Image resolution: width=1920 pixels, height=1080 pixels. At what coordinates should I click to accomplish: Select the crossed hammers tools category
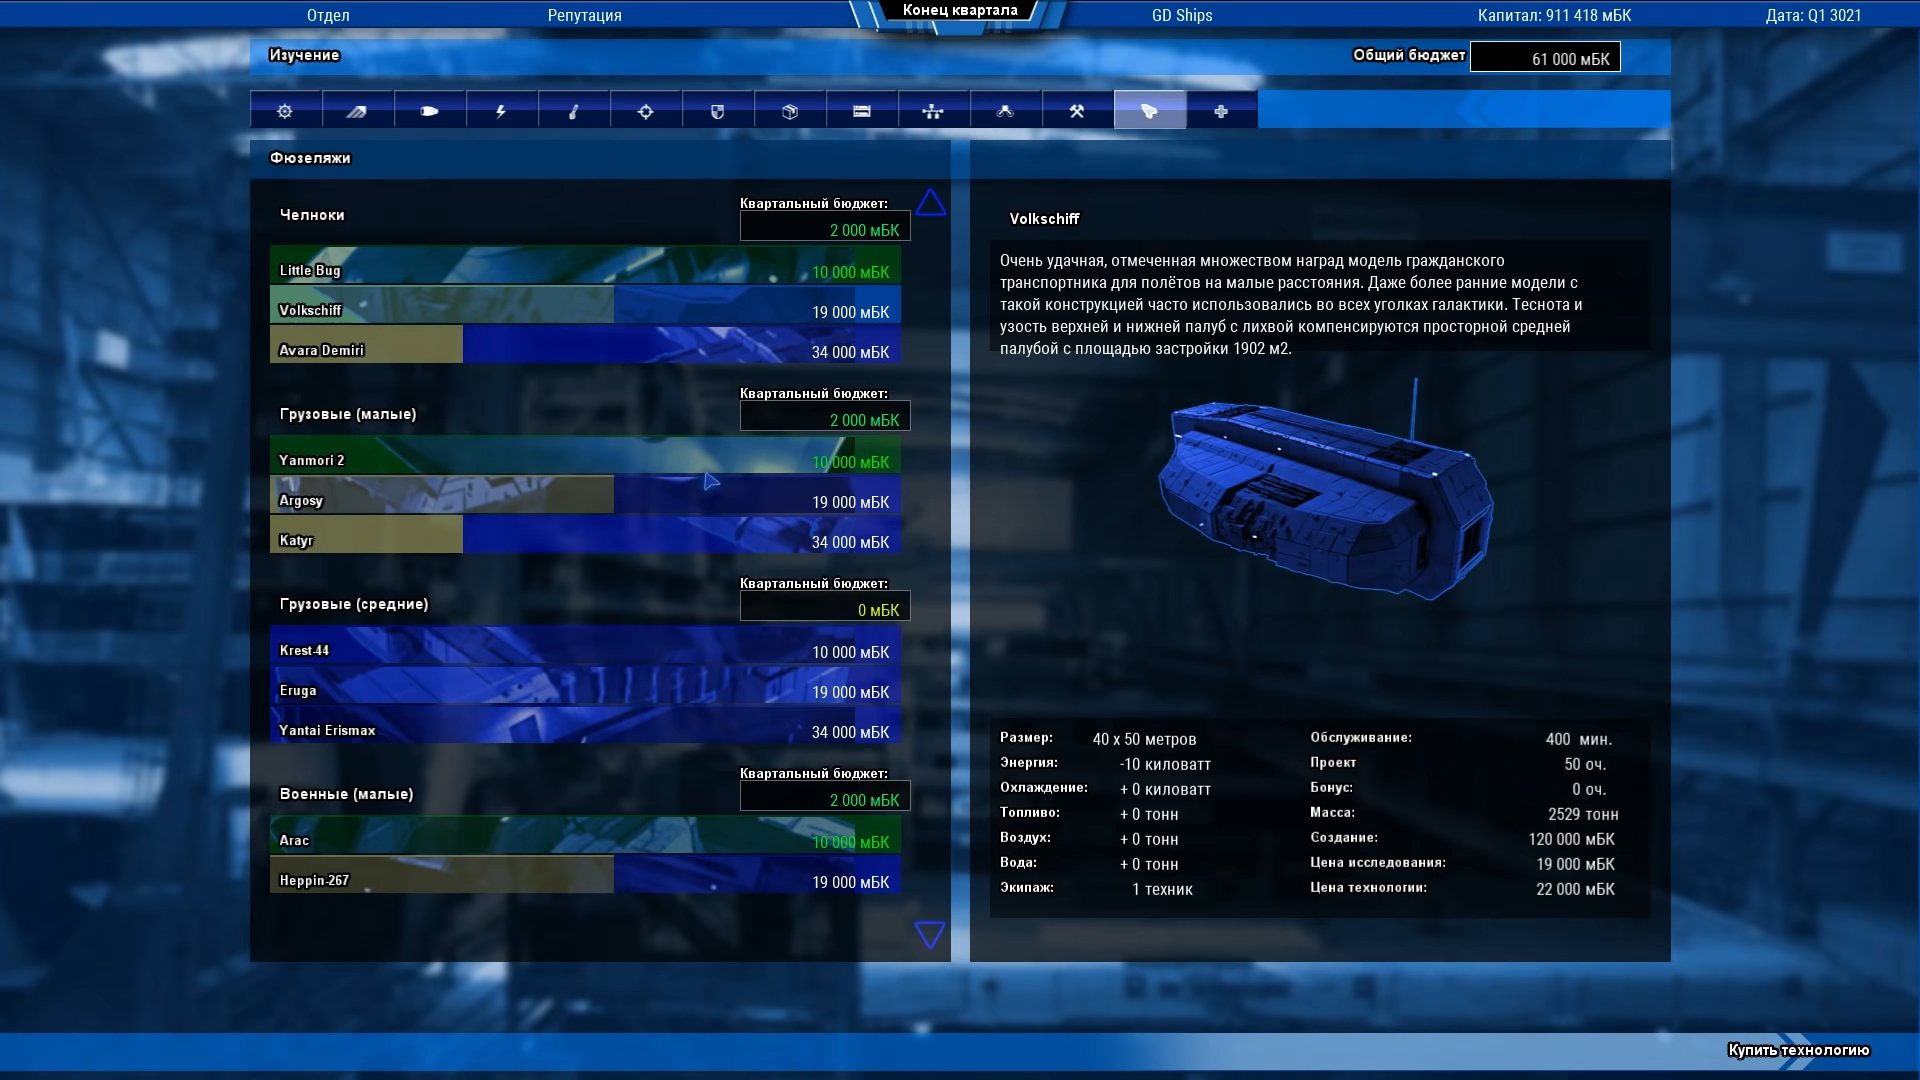[1077, 111]
